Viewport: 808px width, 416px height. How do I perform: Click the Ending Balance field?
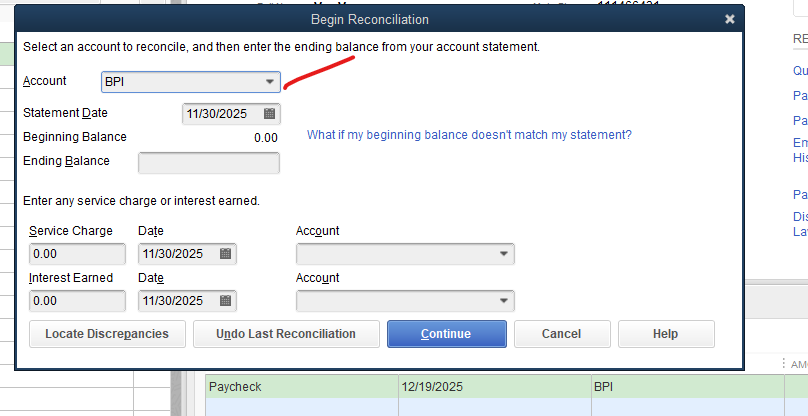pos(209,162)
